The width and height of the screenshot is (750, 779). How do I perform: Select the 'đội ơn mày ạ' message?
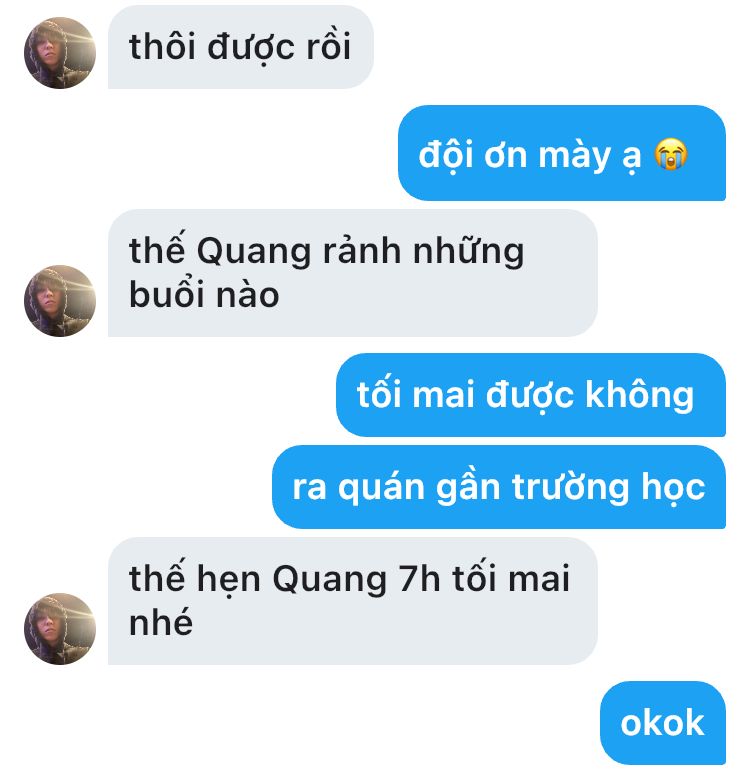[562, 153]
